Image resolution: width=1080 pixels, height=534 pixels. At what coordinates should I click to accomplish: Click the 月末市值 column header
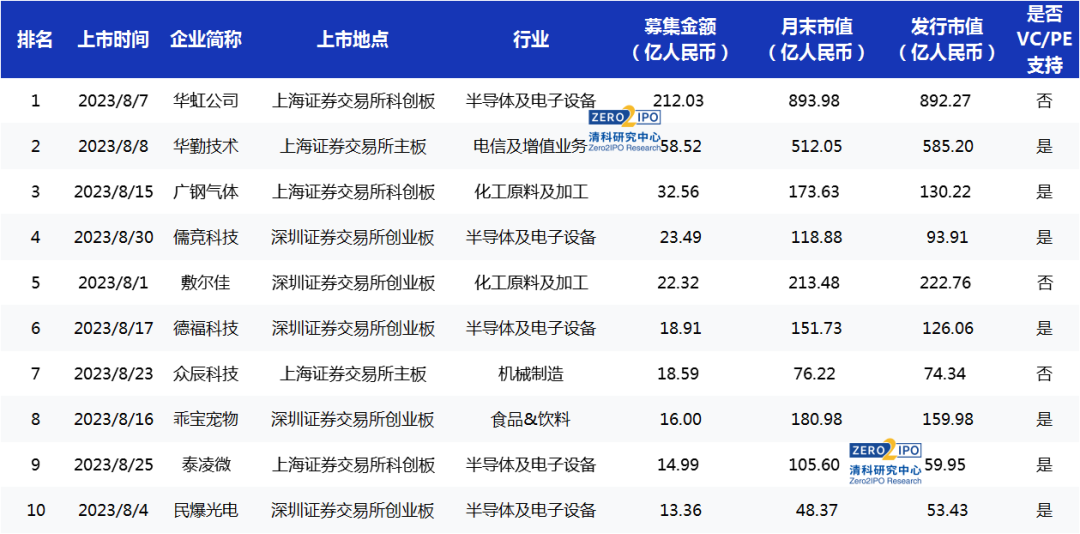817,39
